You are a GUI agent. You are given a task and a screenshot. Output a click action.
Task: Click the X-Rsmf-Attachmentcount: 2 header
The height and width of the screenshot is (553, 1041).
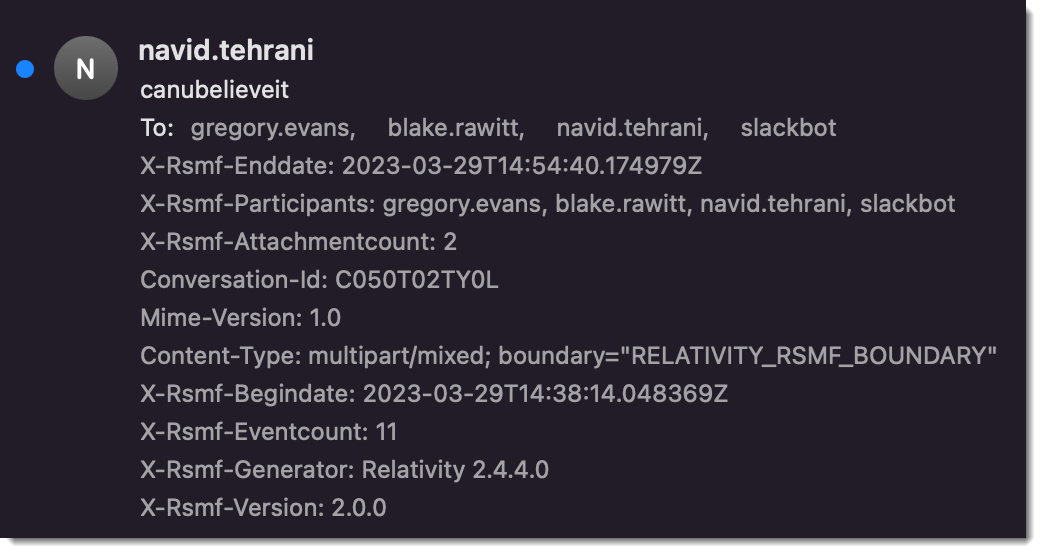point(299,242)
